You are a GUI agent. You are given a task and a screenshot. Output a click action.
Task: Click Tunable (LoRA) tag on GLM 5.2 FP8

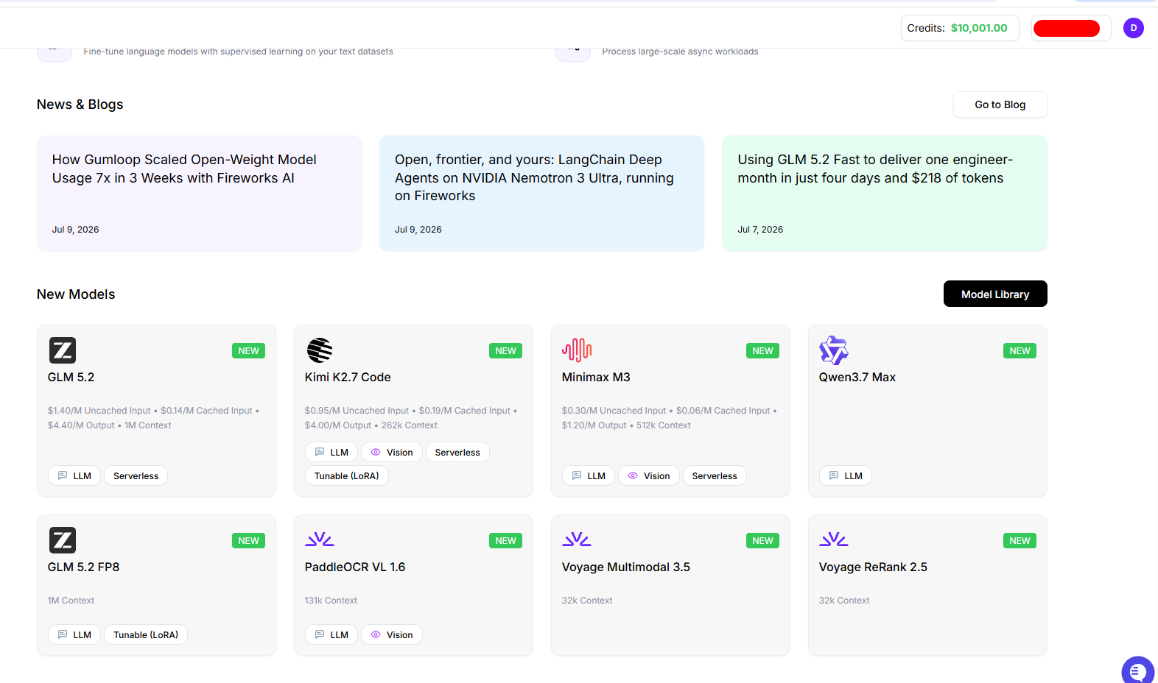coord(145,634)
